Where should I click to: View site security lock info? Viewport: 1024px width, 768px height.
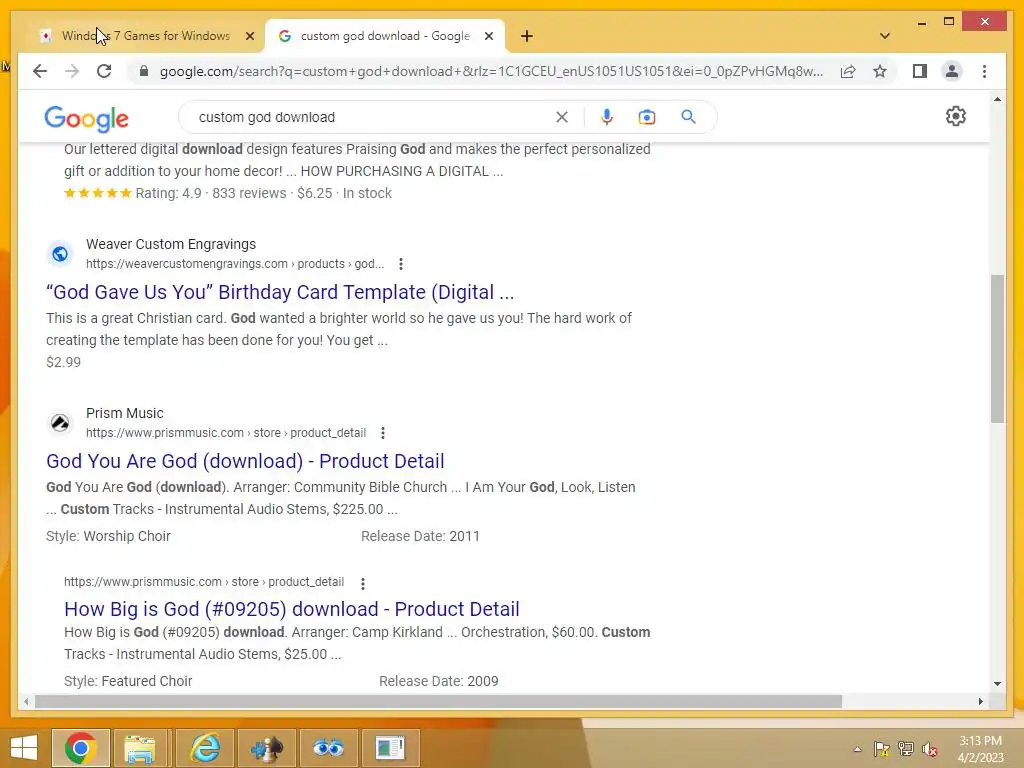[x=144, y=71]
